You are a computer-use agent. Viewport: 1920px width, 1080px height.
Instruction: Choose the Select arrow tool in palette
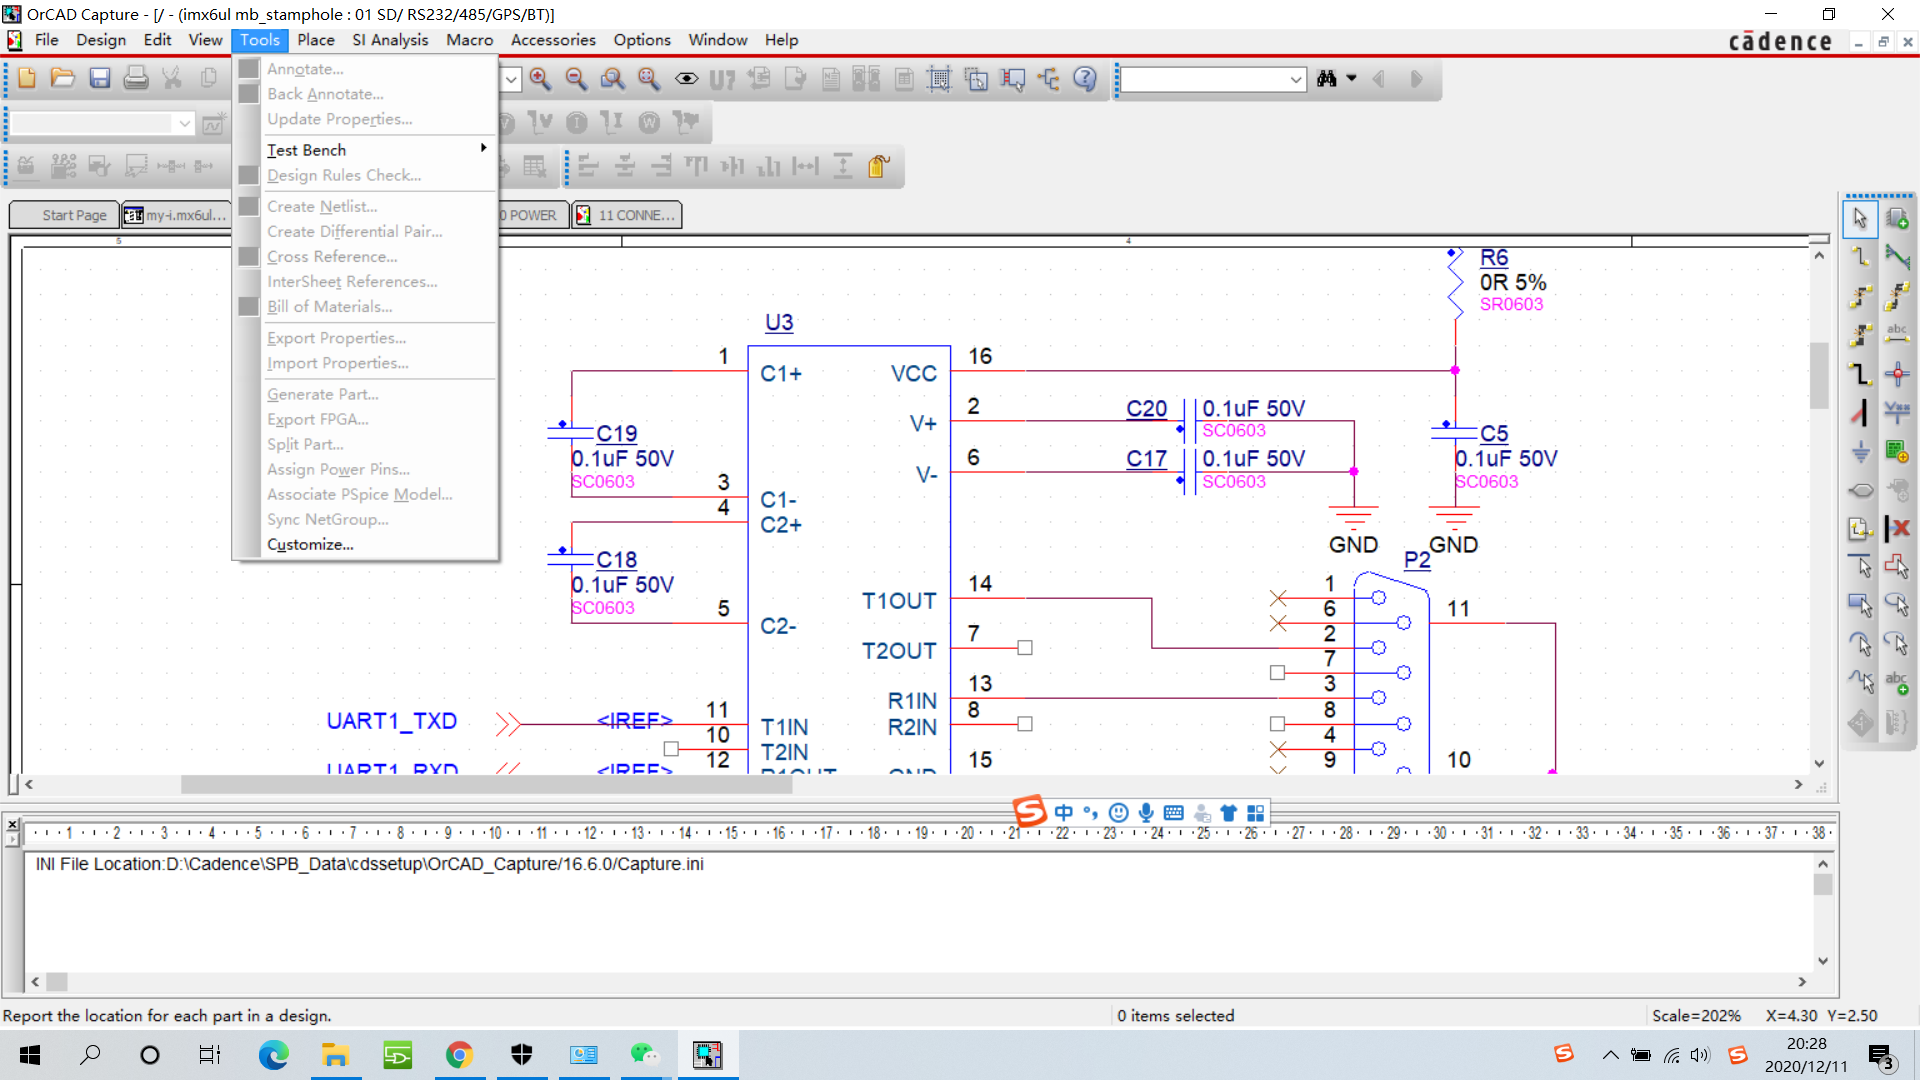click(x=1860, y=218)
